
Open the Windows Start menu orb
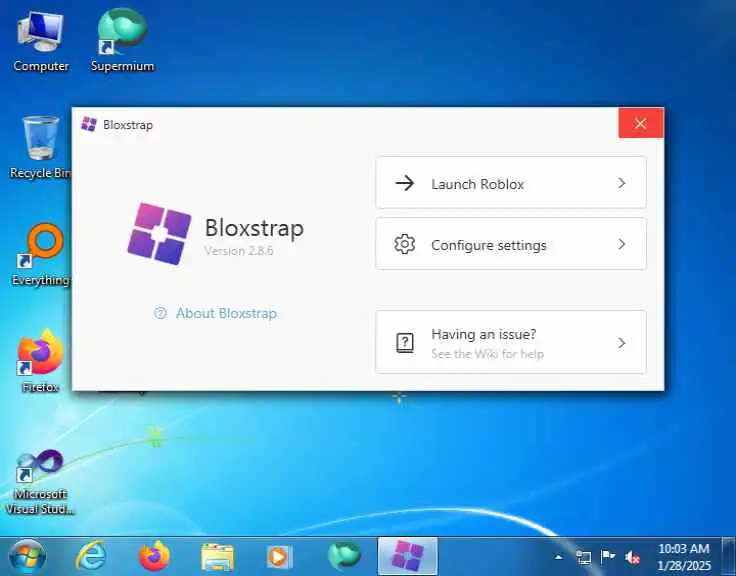pos(27,557)
